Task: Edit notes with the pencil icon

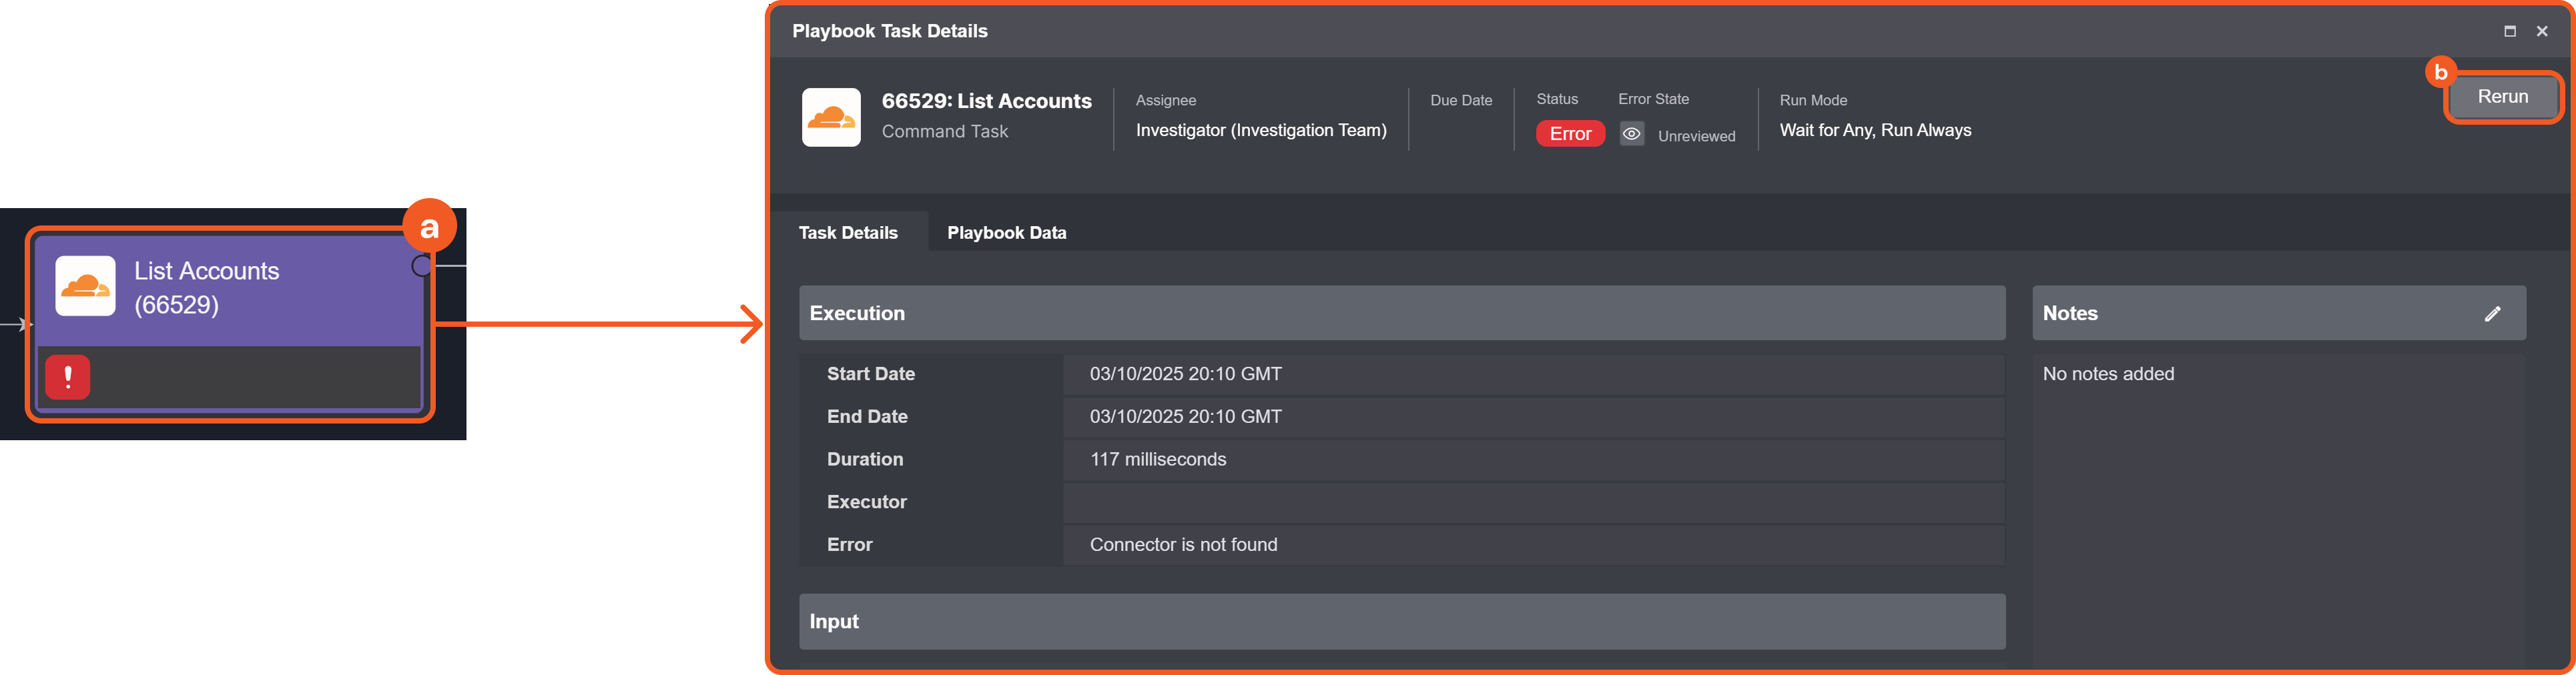Action: pos(2492,314)
